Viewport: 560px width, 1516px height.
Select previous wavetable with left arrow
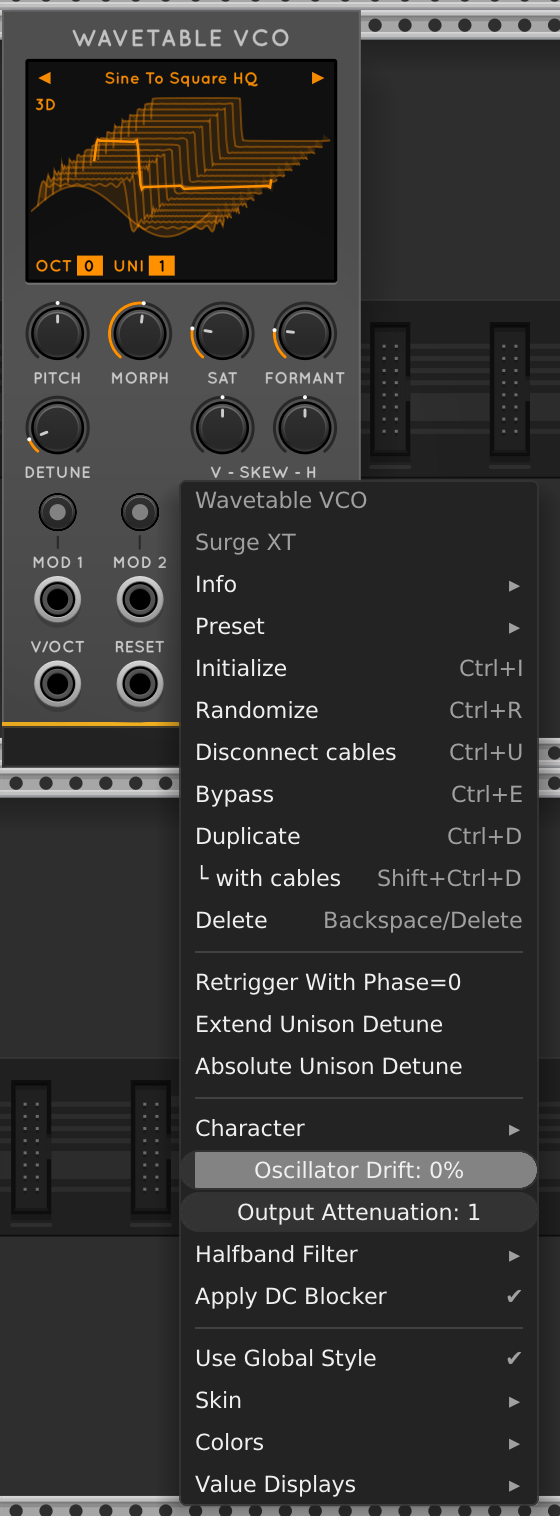pos(45,78)
